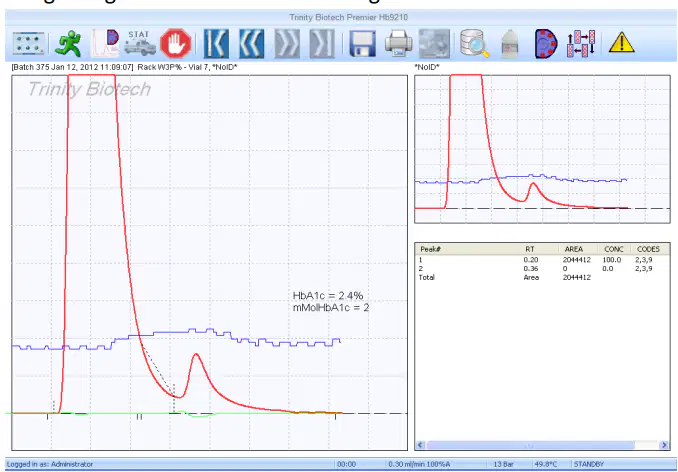Click the peak 1 CONC value 100.0
678x472 pixels.
[611, 260]
